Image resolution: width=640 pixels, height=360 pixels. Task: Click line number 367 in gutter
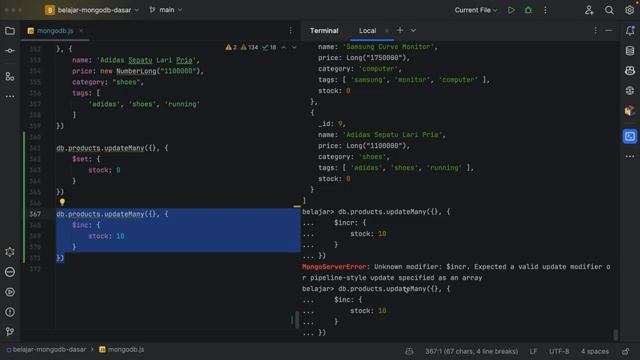click(x=35, y=214)
